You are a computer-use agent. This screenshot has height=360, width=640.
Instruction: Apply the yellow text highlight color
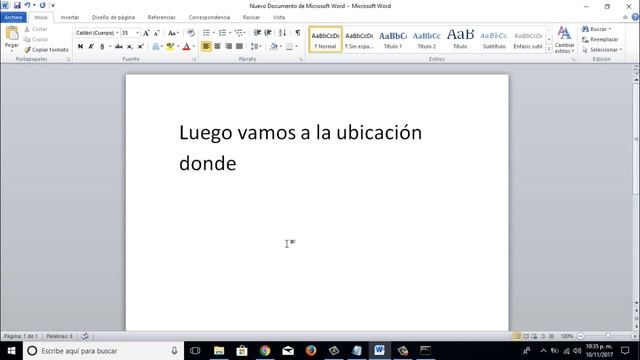[170, 47]
